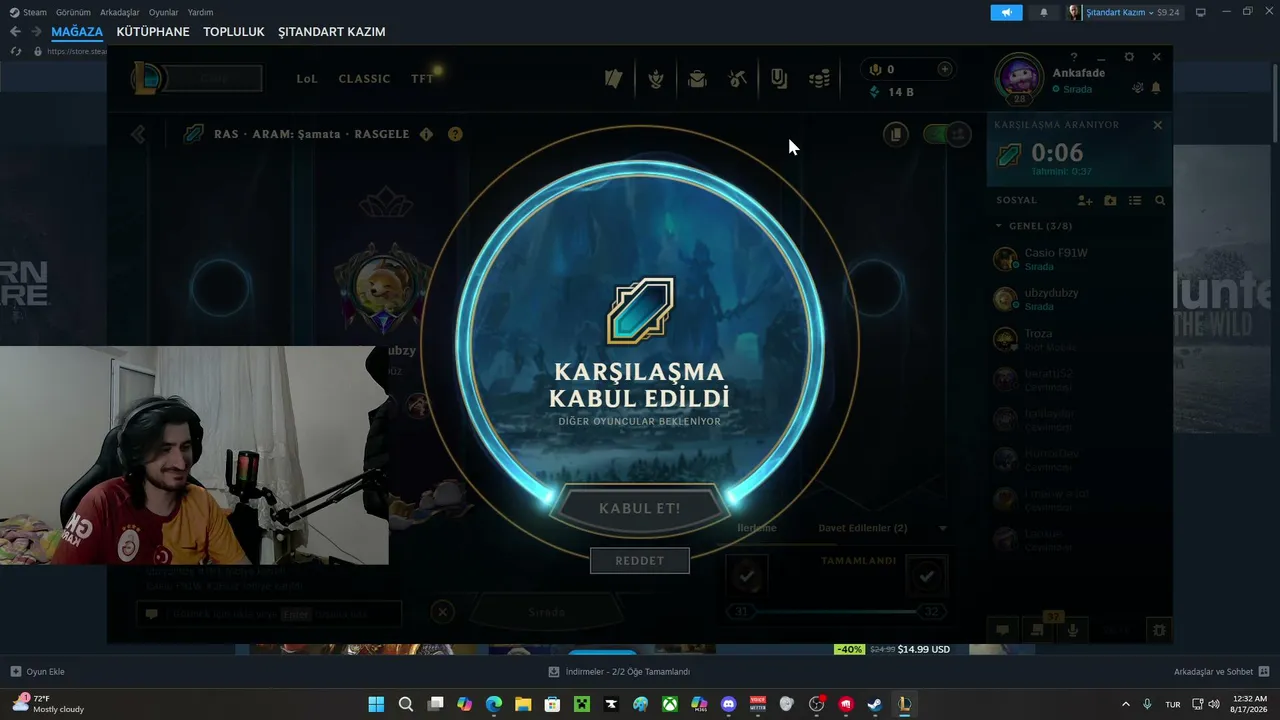Click the Ankafade profile avatar
The width and height of the screenshot is (1280, 720).
coord(1019,78)
